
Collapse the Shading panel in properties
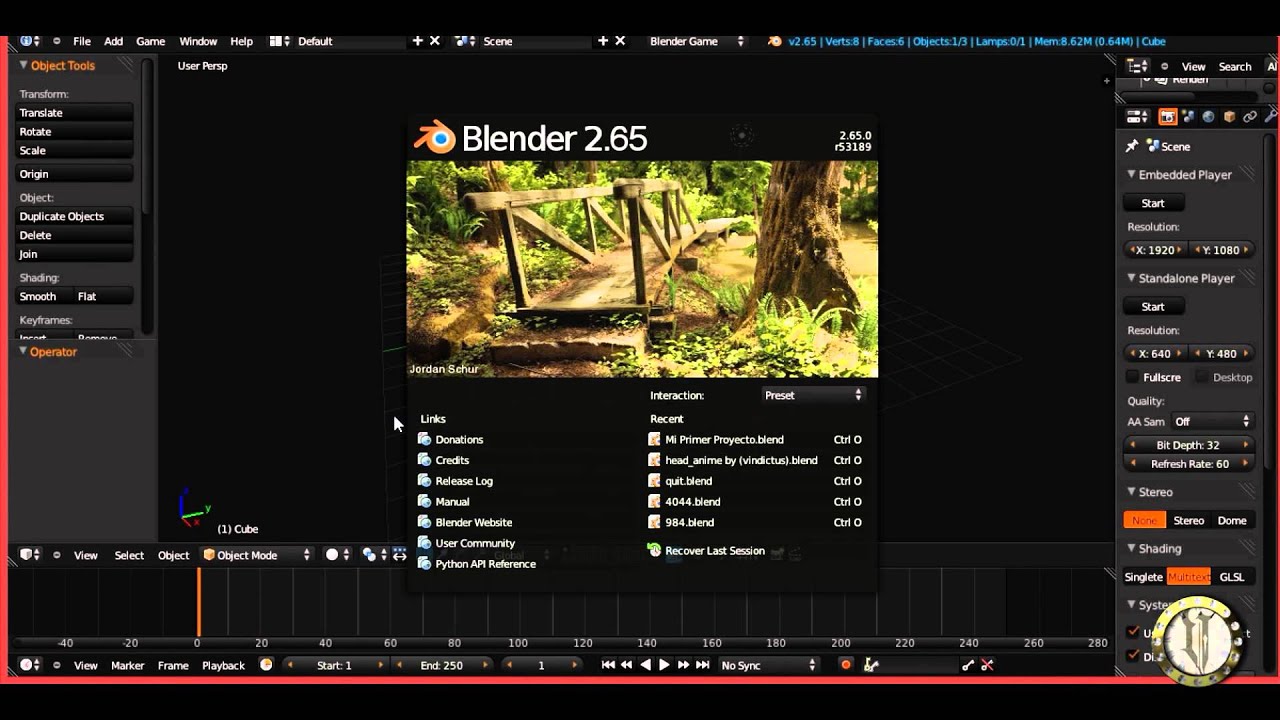pyautogui.click(x=1132, y=548)
